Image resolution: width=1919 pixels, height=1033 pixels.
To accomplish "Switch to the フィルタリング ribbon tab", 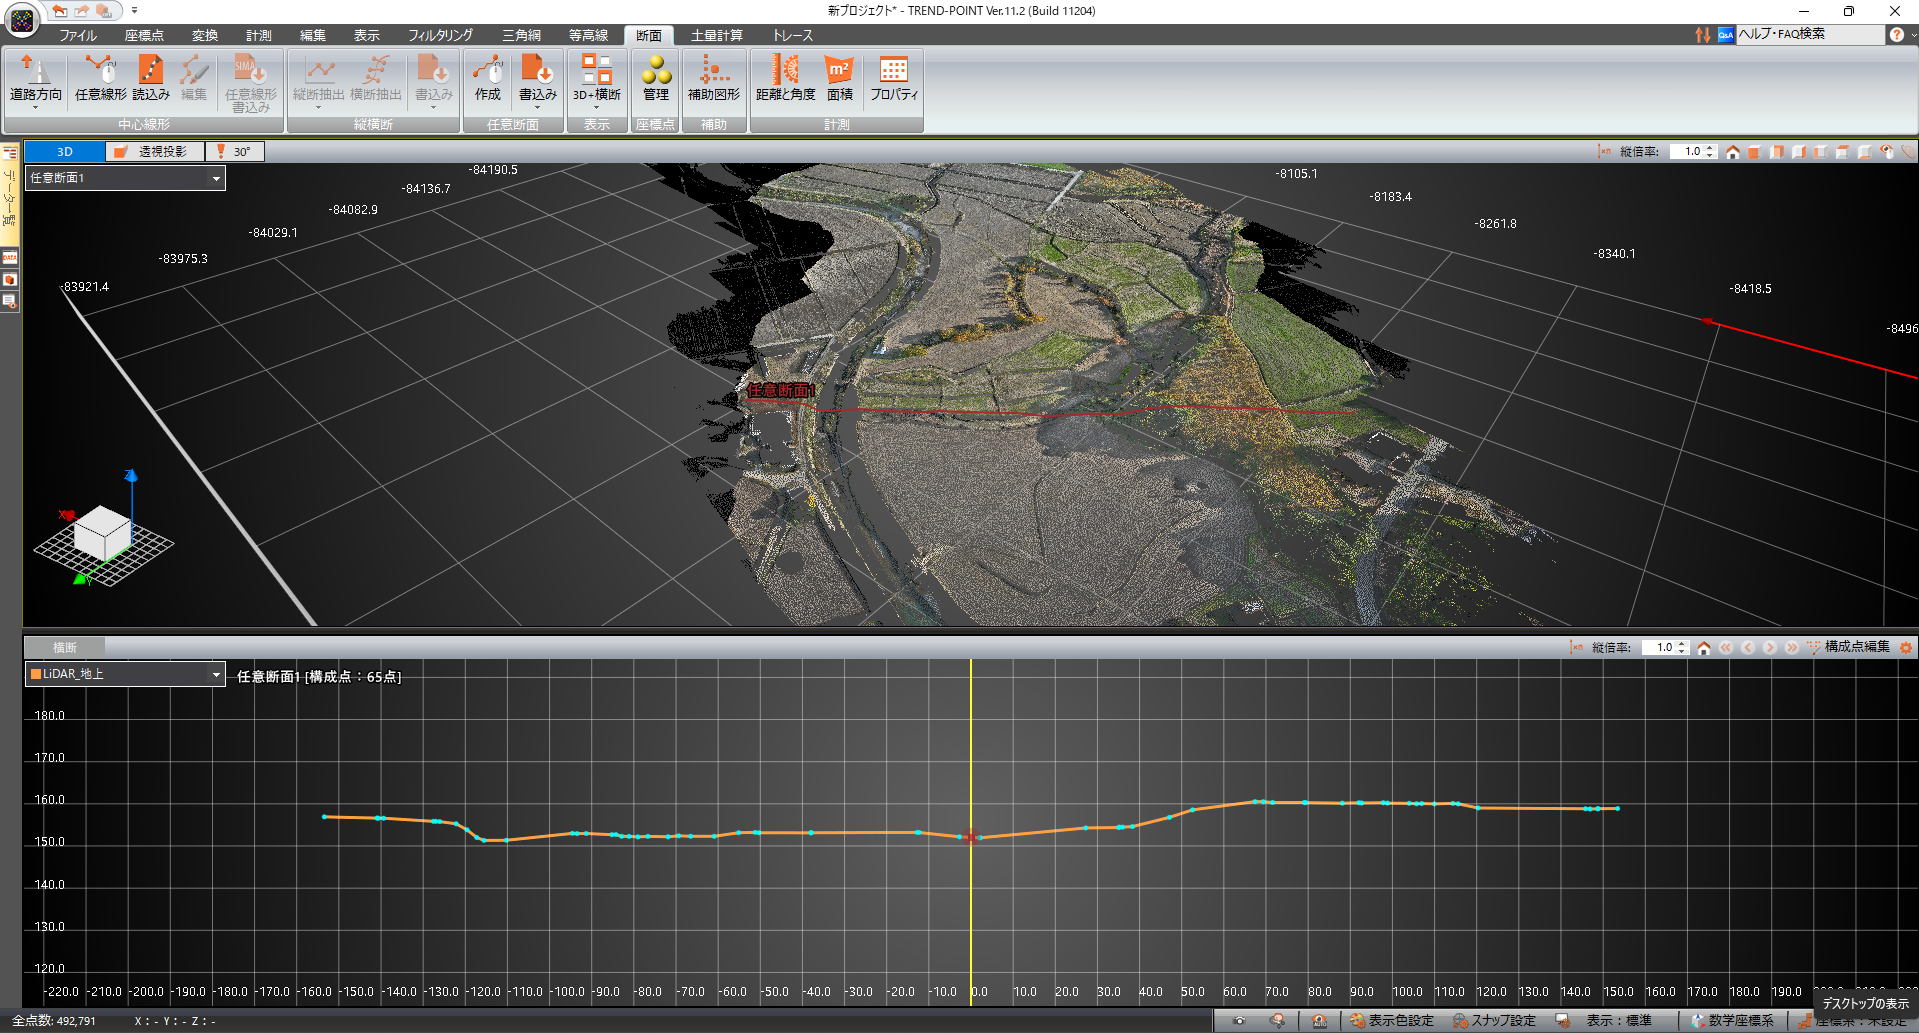I will coord(440,35).
